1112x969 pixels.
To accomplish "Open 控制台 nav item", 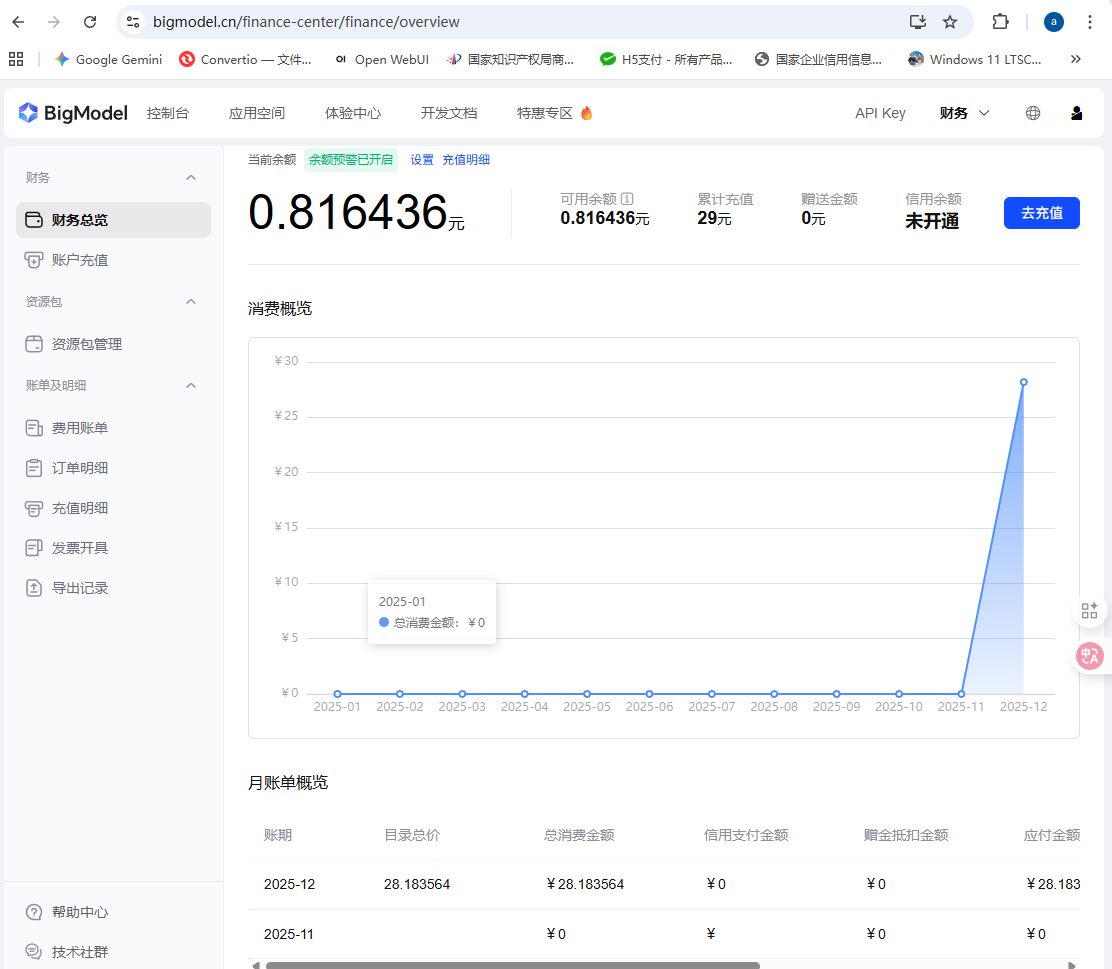I will (x=168, y=113).
